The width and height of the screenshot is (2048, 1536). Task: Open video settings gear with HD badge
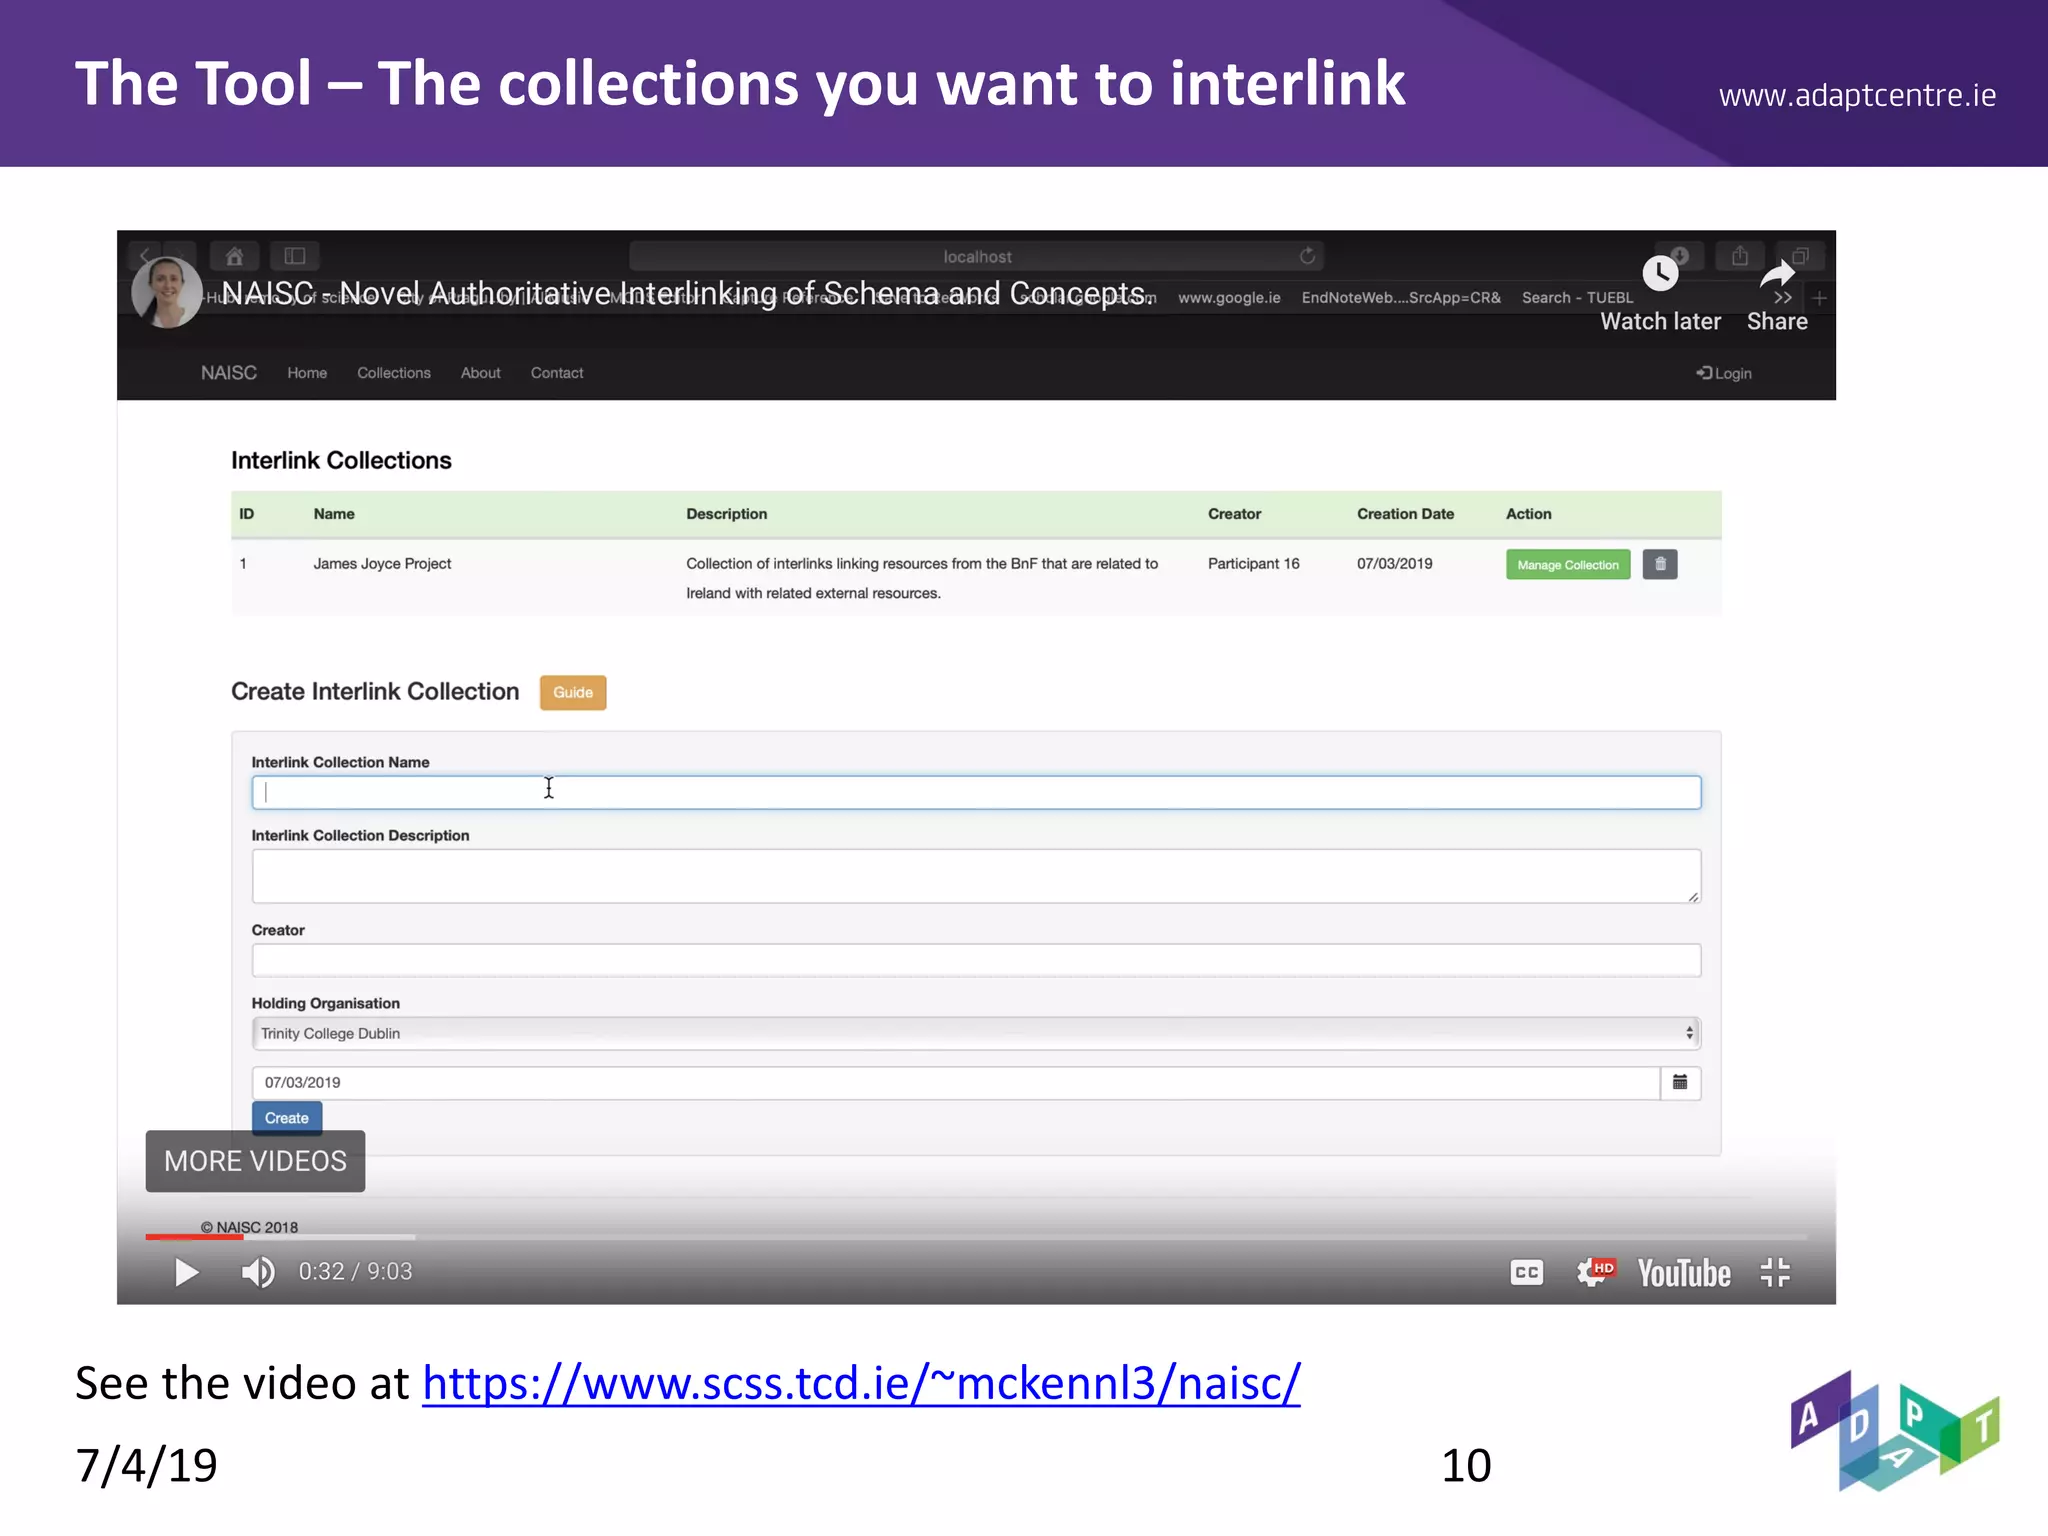click(x=1594, y=1272)
